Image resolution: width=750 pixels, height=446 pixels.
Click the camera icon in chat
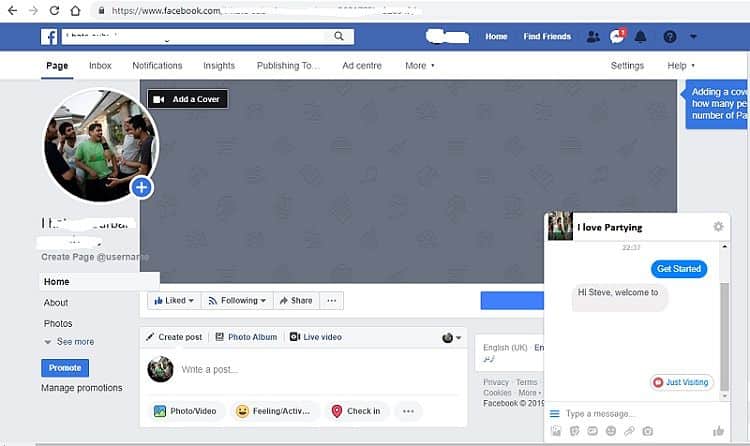coord(647,431)
